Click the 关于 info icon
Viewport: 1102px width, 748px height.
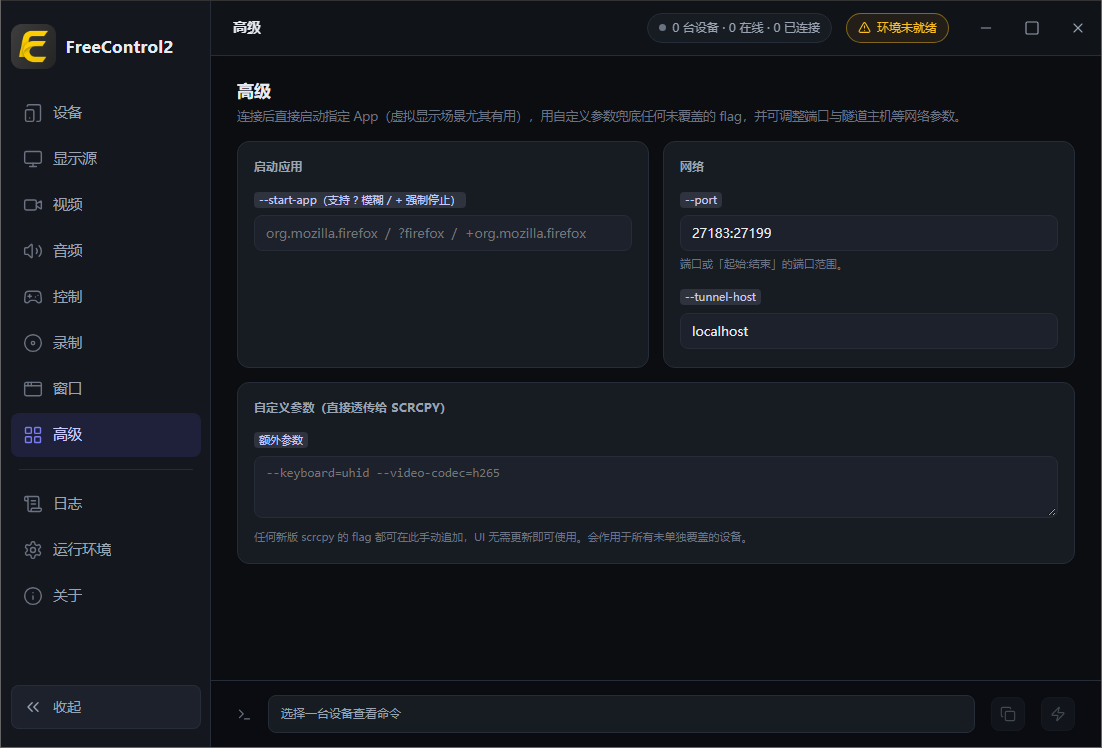coord(32,596)
